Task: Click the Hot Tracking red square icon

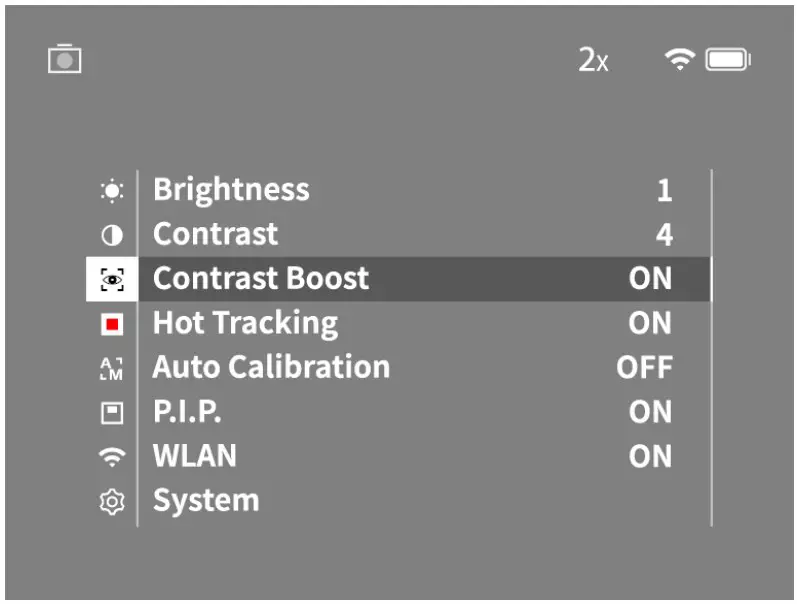Action: point(112,324)
